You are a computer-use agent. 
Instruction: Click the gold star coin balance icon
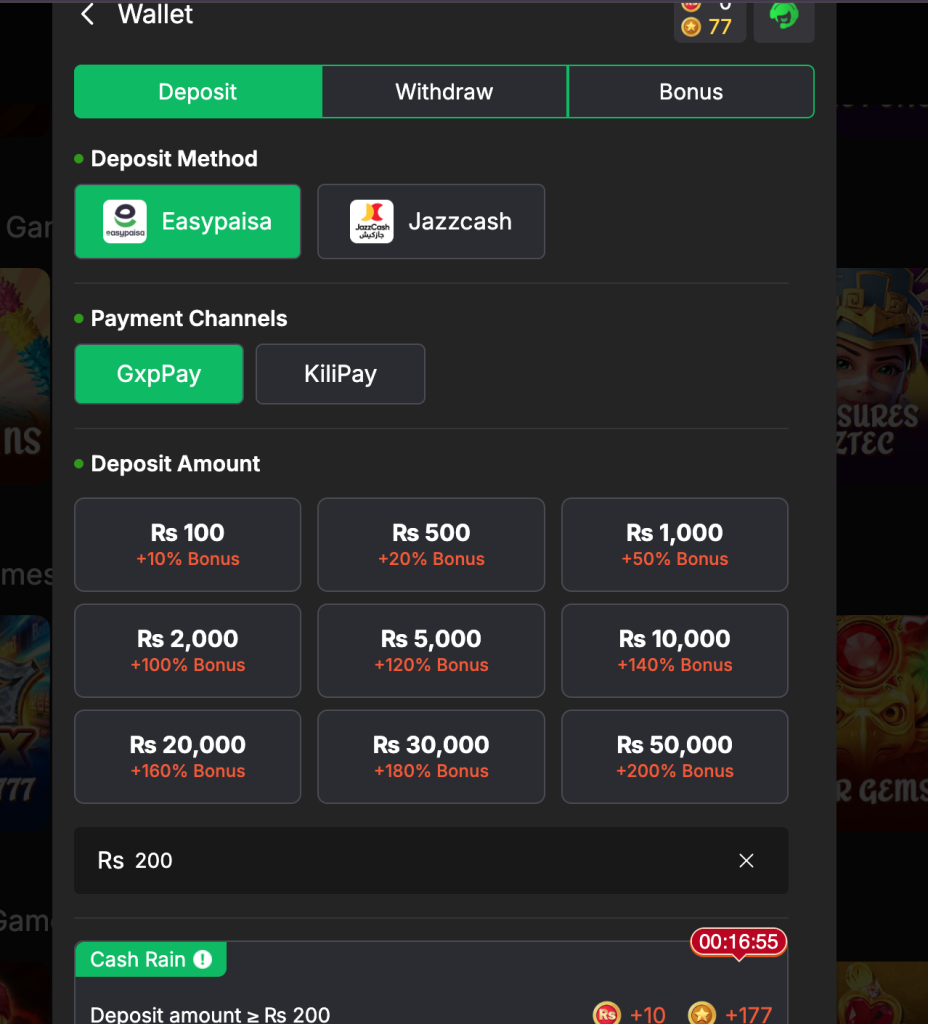tap(689, 27)
